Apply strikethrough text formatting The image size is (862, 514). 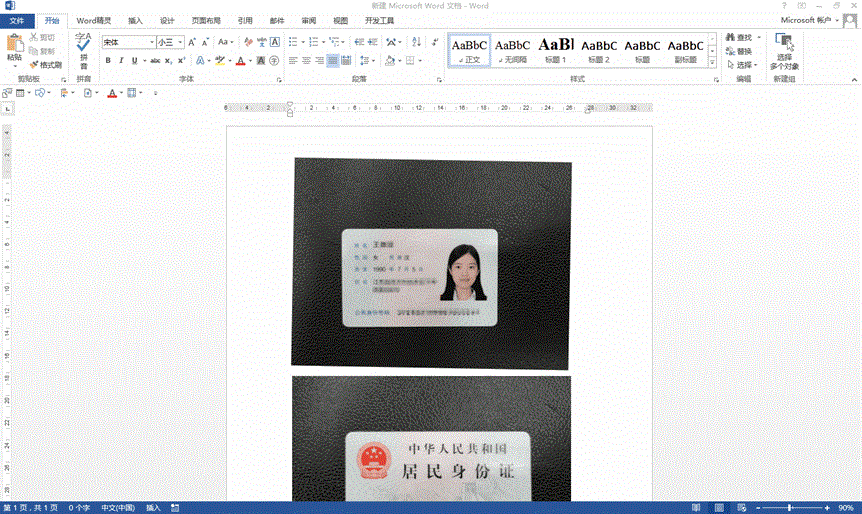(155, 61)
